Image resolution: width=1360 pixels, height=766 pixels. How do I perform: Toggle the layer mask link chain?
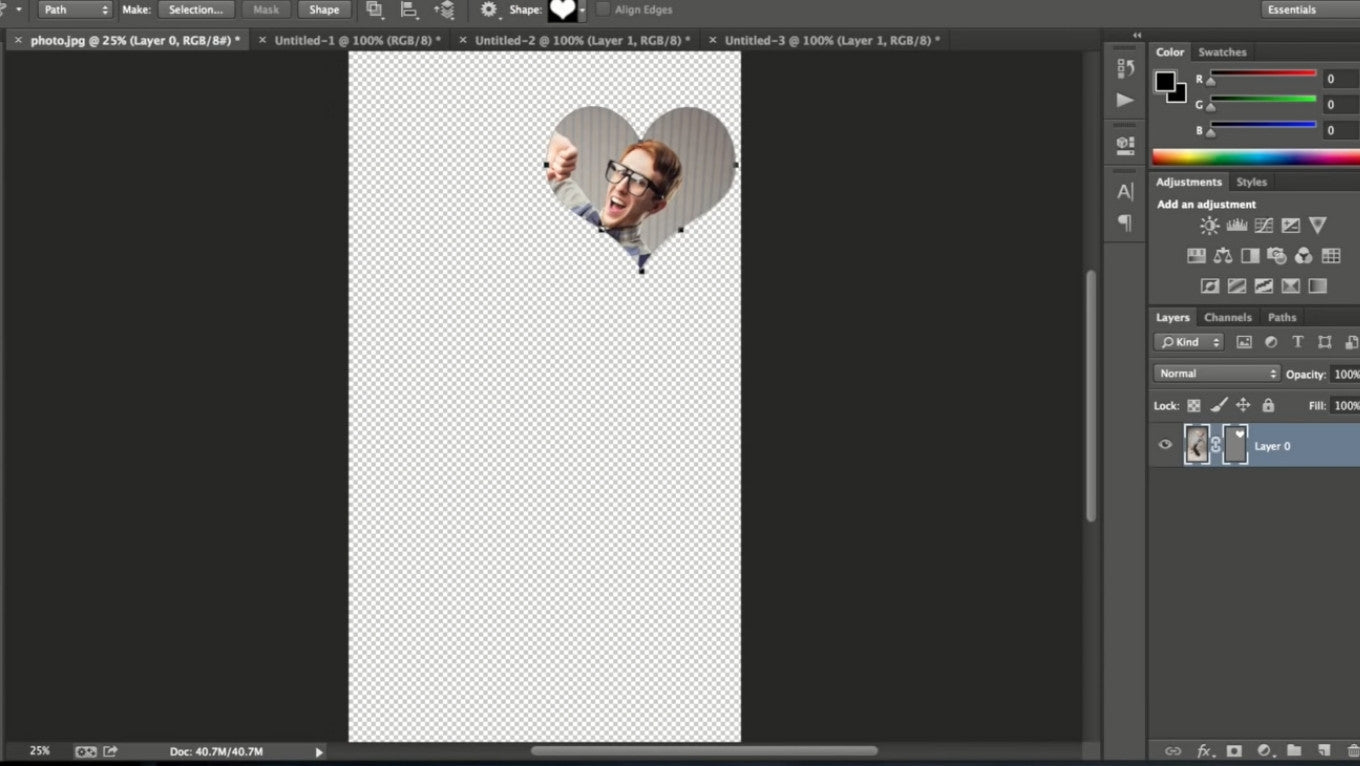(x=1217, y=445)
